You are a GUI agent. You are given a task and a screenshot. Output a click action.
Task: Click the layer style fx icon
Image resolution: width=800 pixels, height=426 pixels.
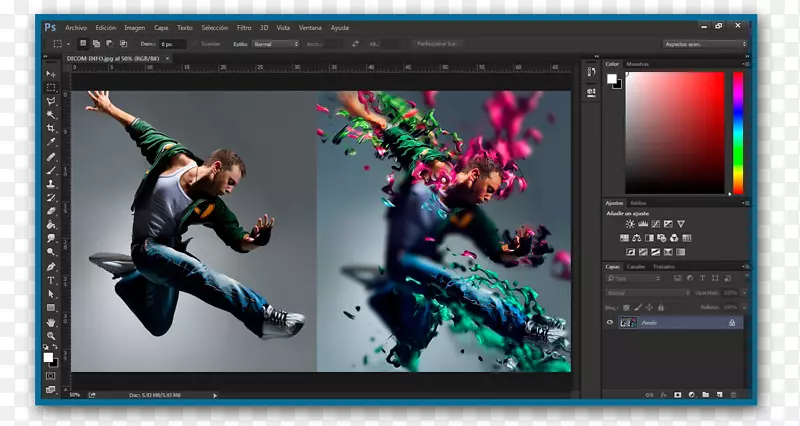coord(663,395)
